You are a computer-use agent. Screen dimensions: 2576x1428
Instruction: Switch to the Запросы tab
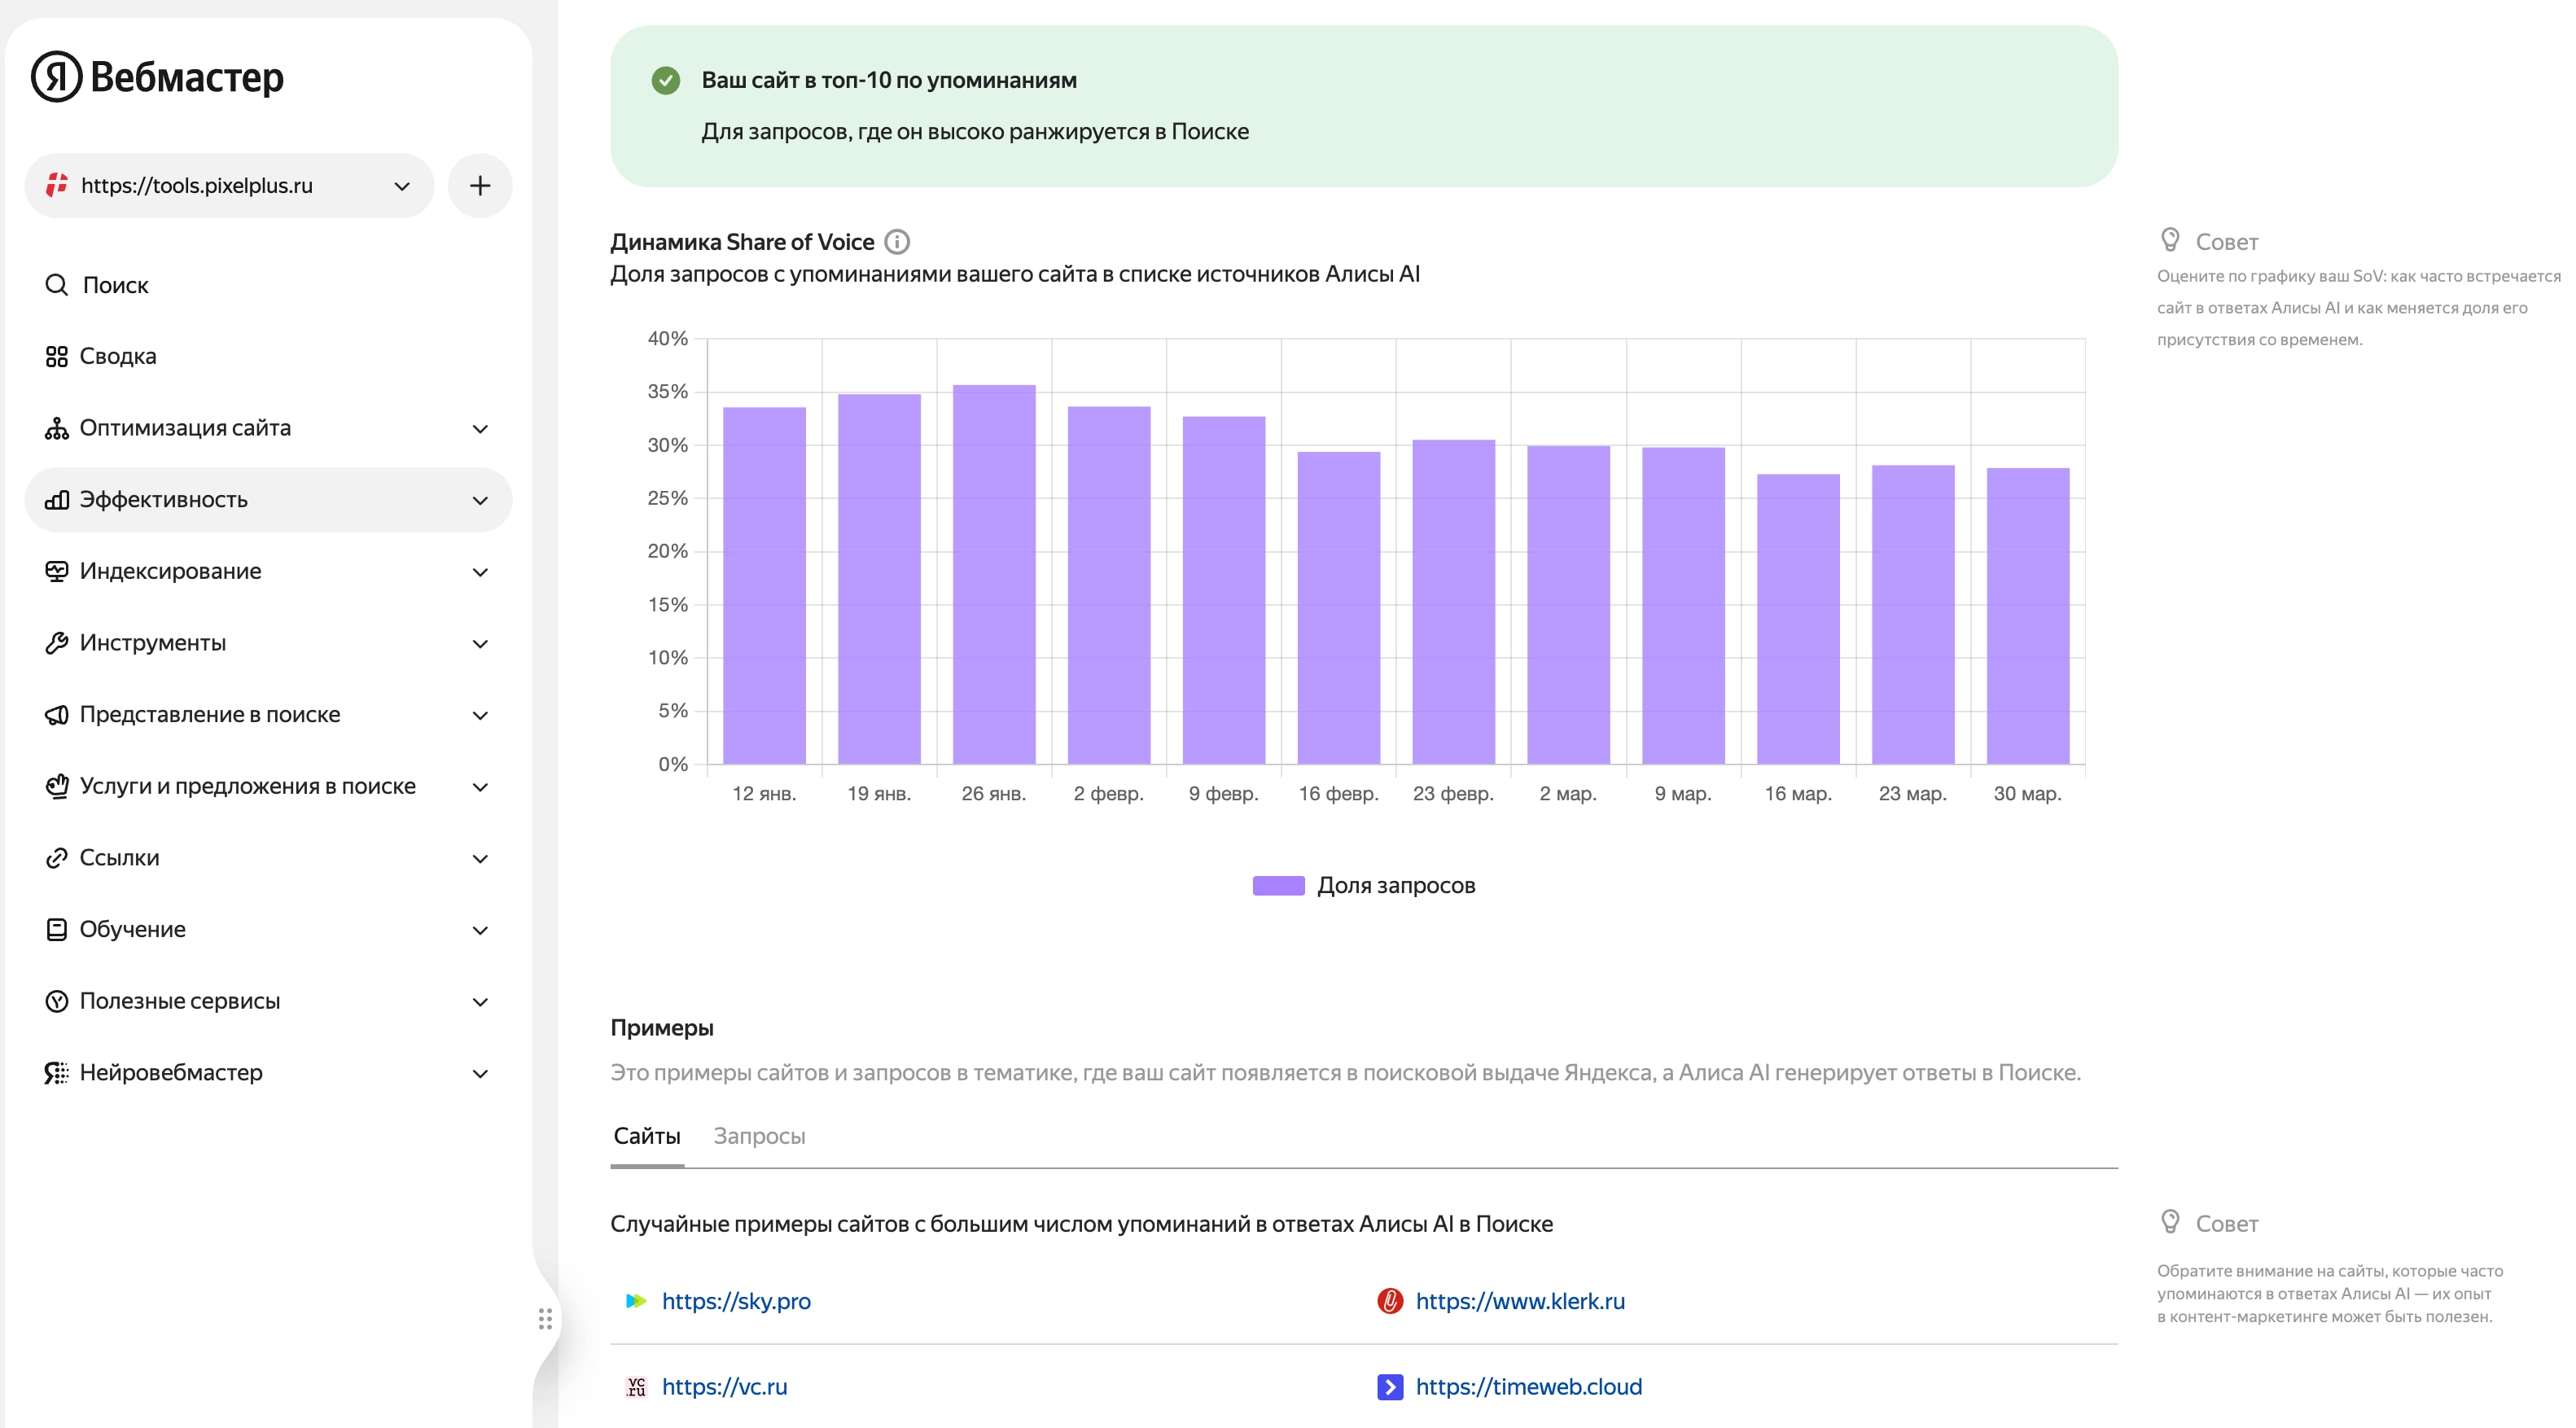click(x=759, y=1136)
